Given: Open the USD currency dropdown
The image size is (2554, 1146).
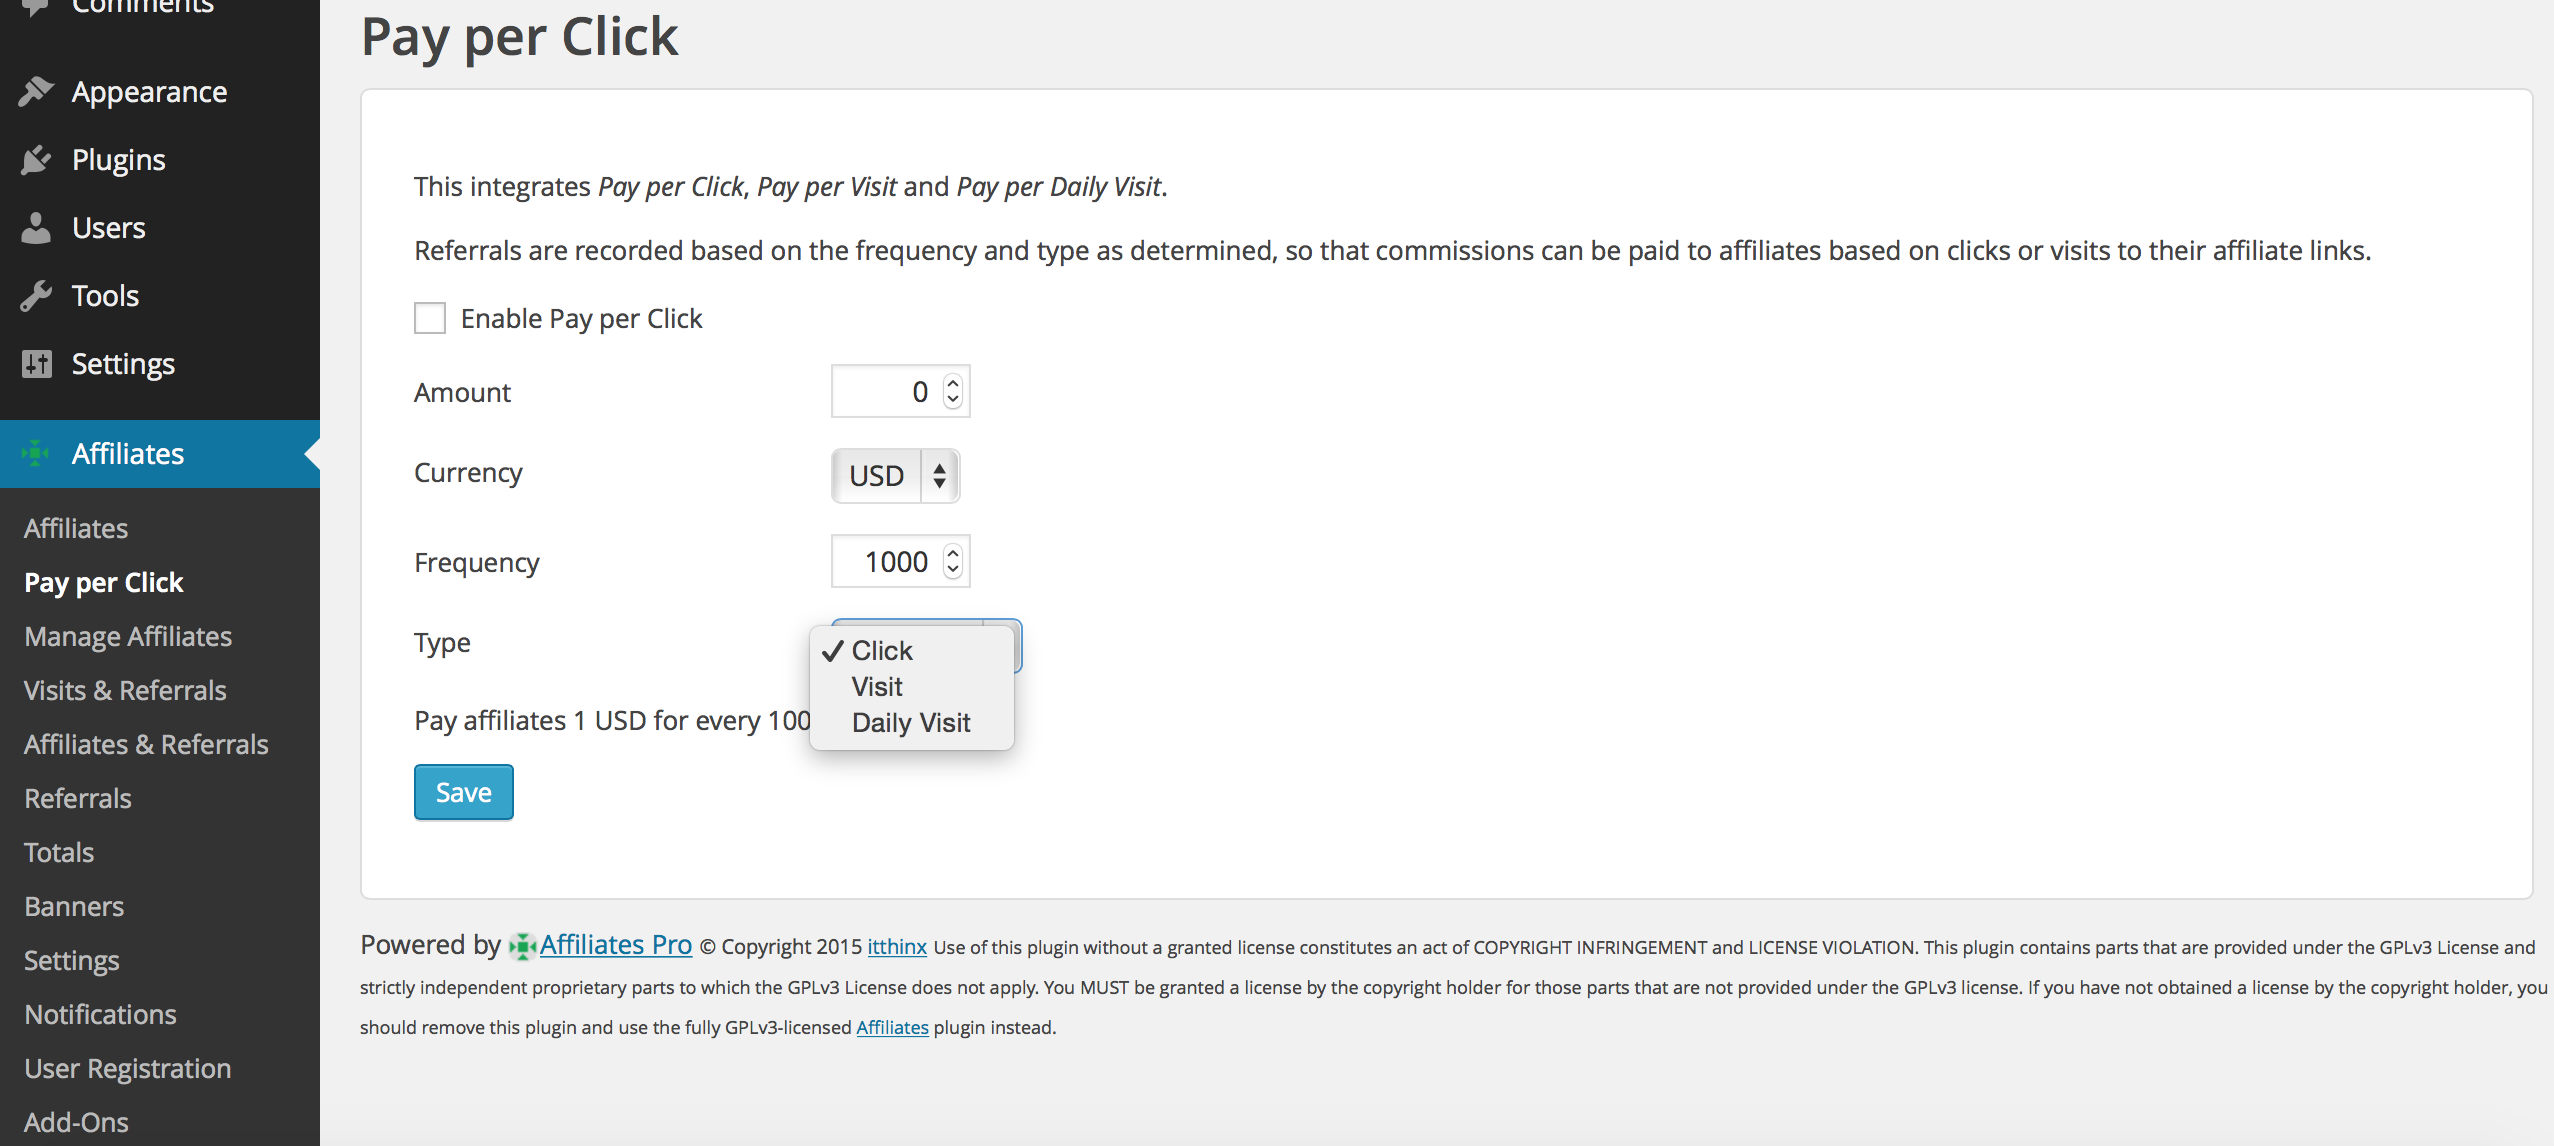Looking at the screenshot, I should pos(896,476).
